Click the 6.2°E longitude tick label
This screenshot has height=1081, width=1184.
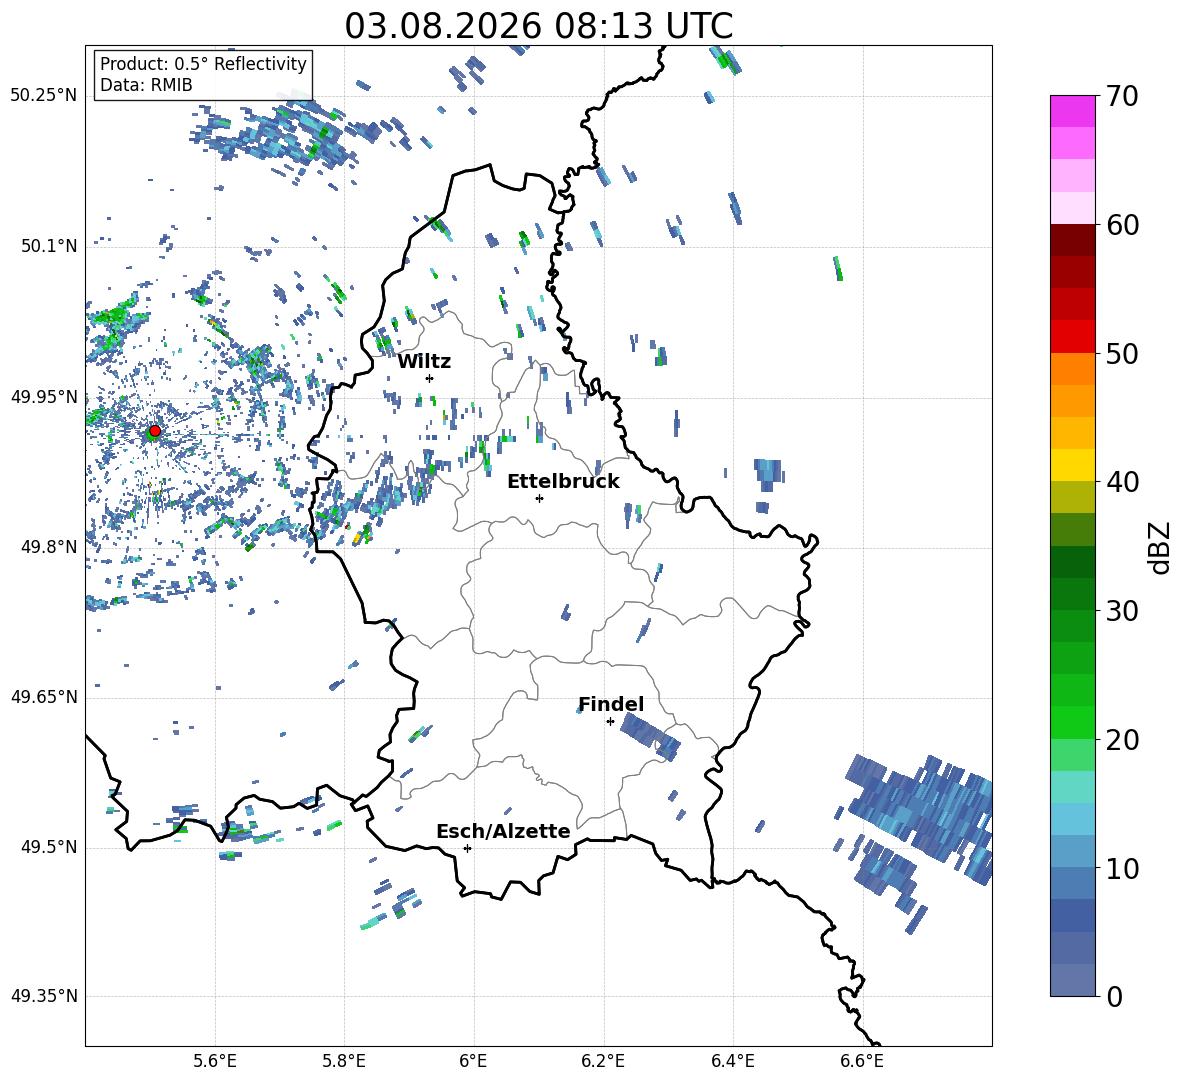(x=603, y=1061)
